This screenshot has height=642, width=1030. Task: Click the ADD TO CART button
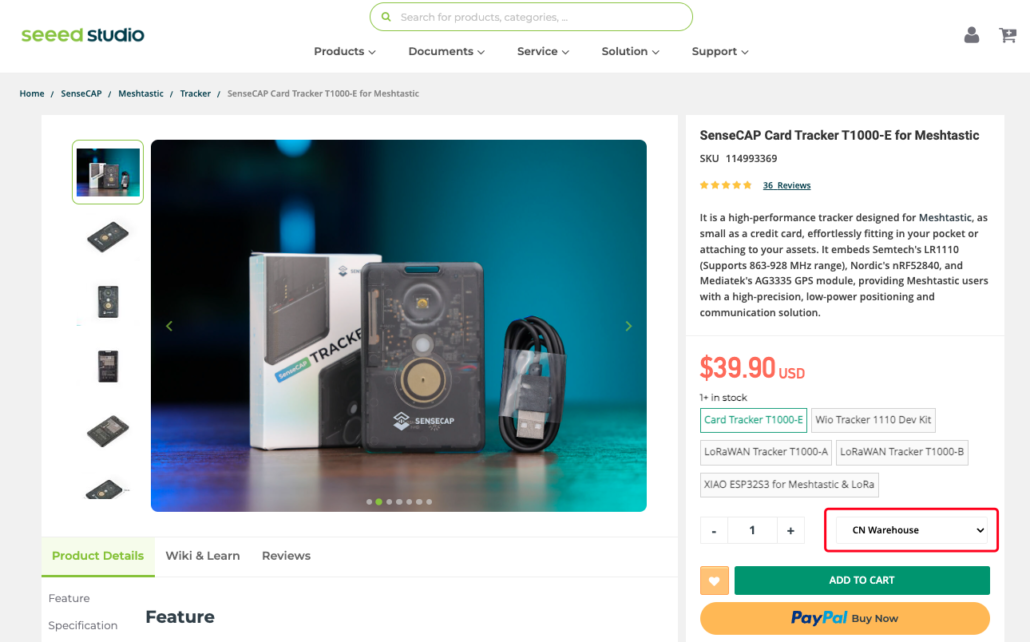[x=861, y=581]
